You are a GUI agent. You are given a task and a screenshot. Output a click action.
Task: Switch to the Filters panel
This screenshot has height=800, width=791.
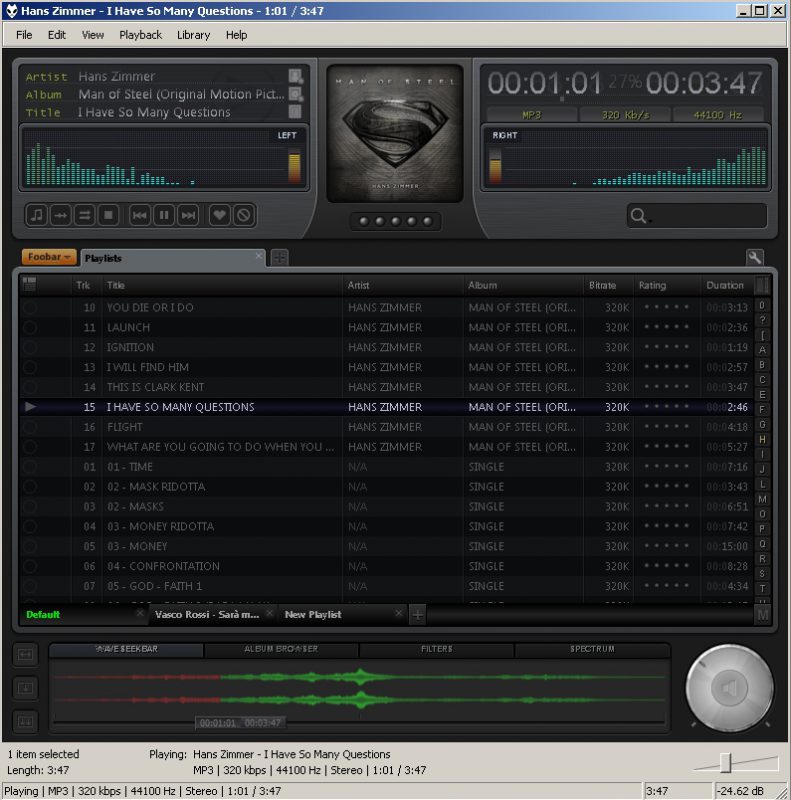pos(437,649)
